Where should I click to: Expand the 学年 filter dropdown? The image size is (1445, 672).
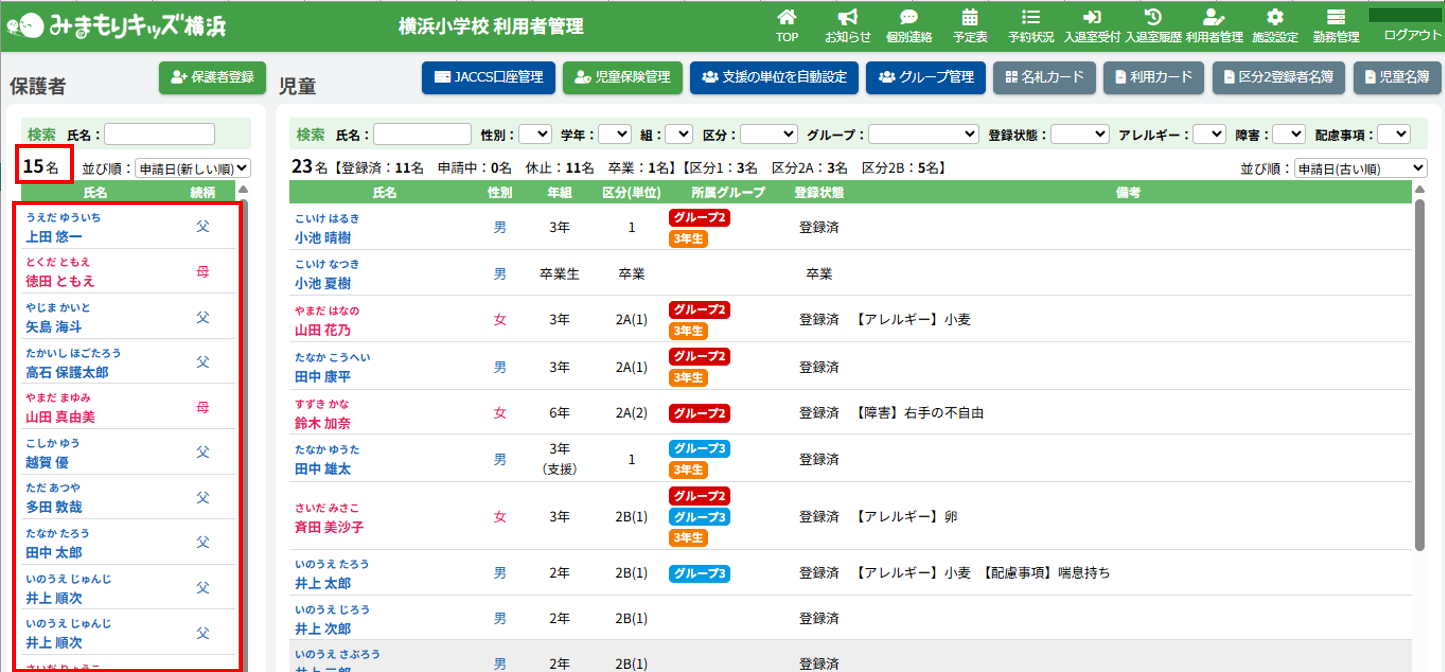[614, 134]
